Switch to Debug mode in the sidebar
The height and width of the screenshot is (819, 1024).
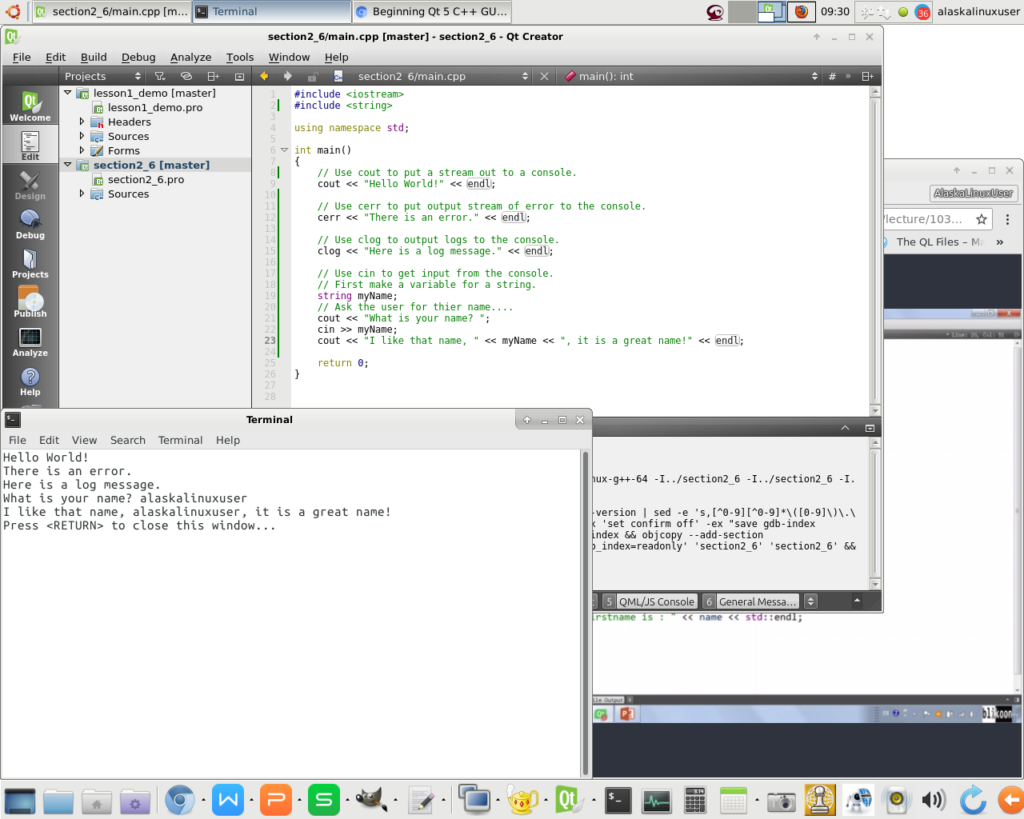tap(30, 224)
